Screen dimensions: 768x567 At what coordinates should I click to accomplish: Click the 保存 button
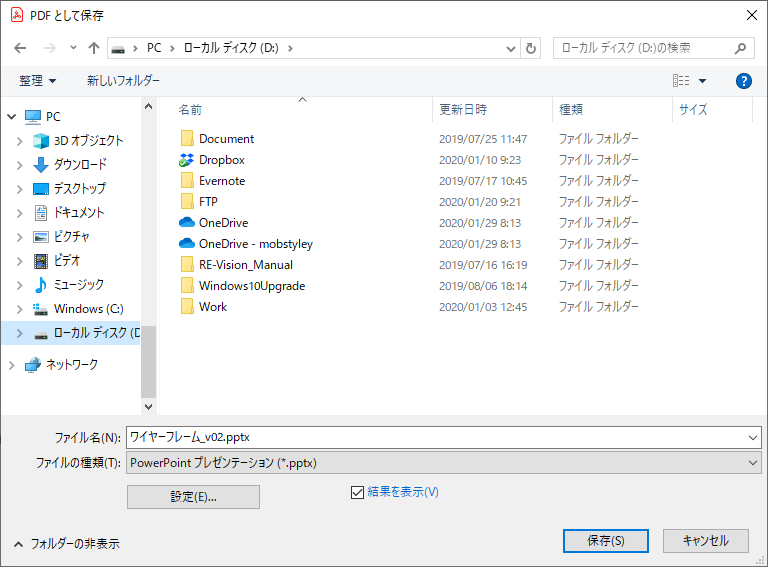[x=606, y=540]
